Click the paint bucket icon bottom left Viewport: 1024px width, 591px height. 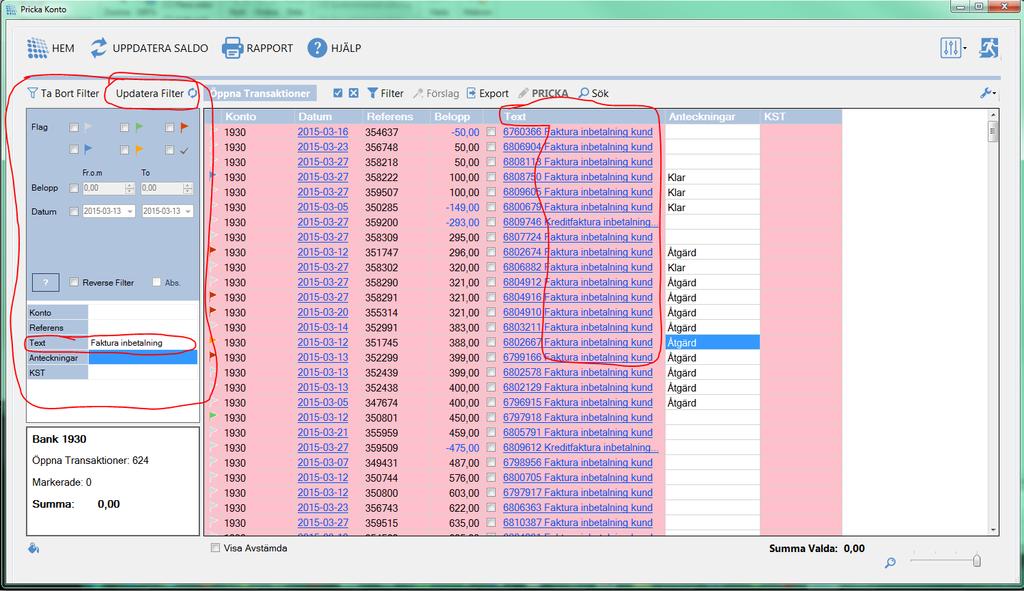tap(33, 548)
